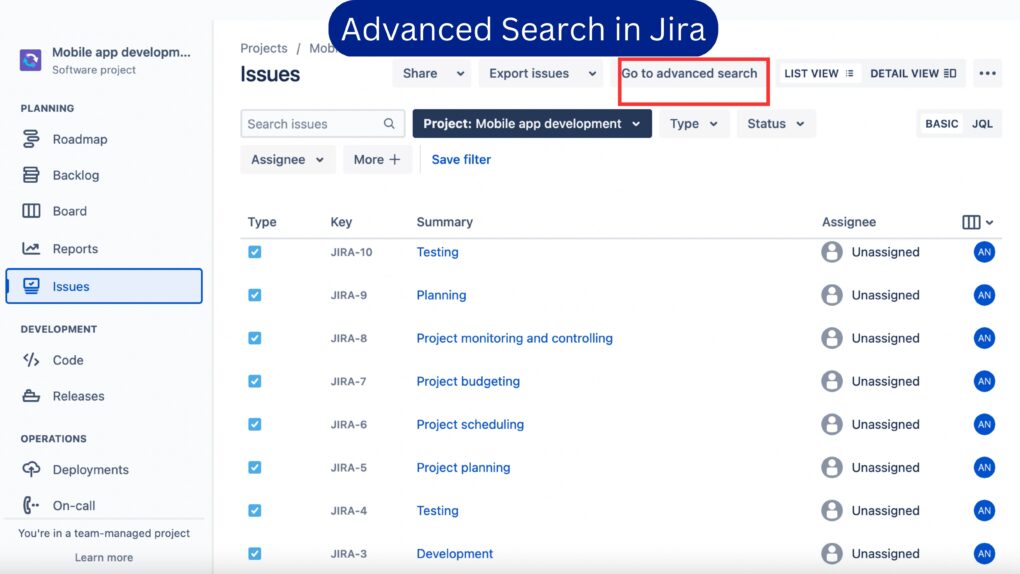Click the Unassigned avatar icon for JIRA-4
1020x574 pixels.
[831, 510]
